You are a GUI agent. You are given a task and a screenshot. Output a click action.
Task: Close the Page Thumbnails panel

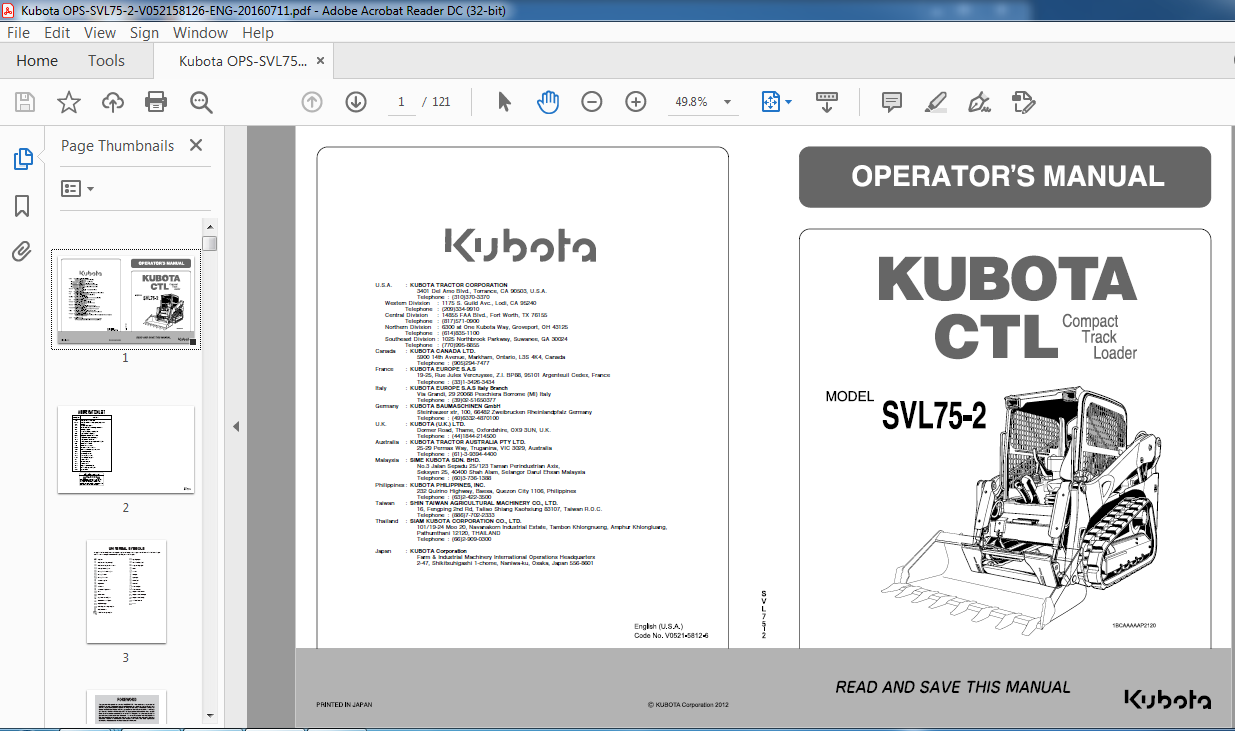(196, 145)
